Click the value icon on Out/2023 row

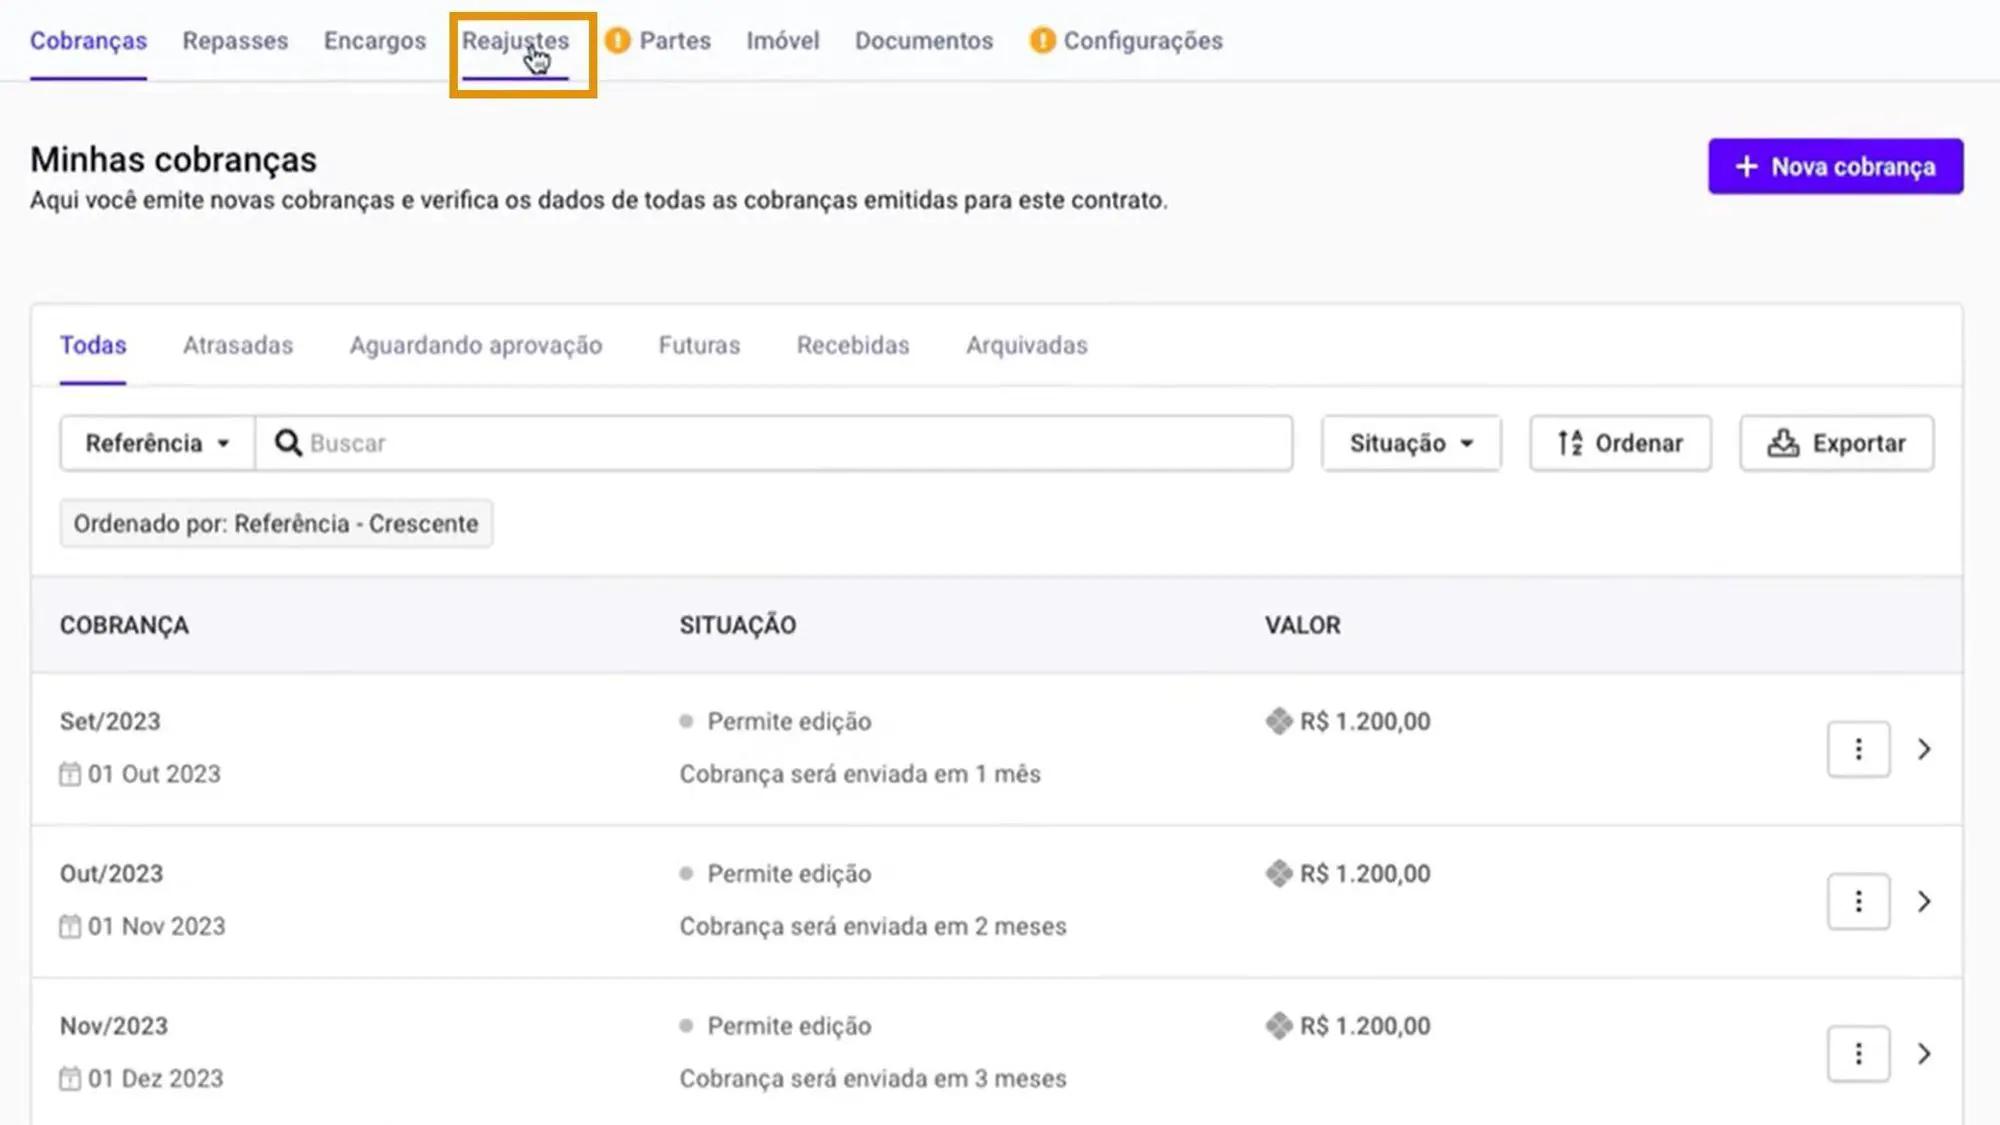pos(1279,873)
